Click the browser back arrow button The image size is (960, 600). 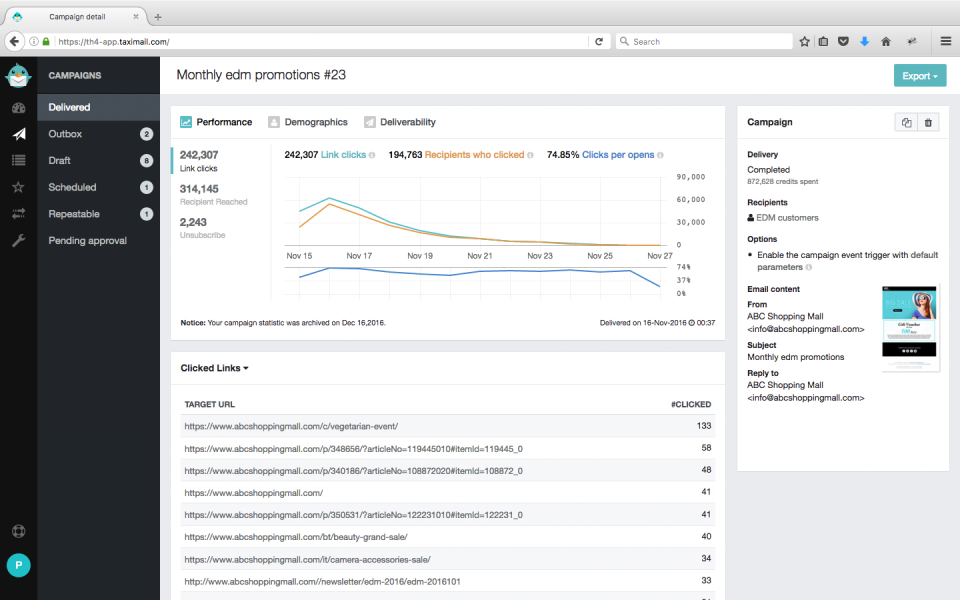14,42
